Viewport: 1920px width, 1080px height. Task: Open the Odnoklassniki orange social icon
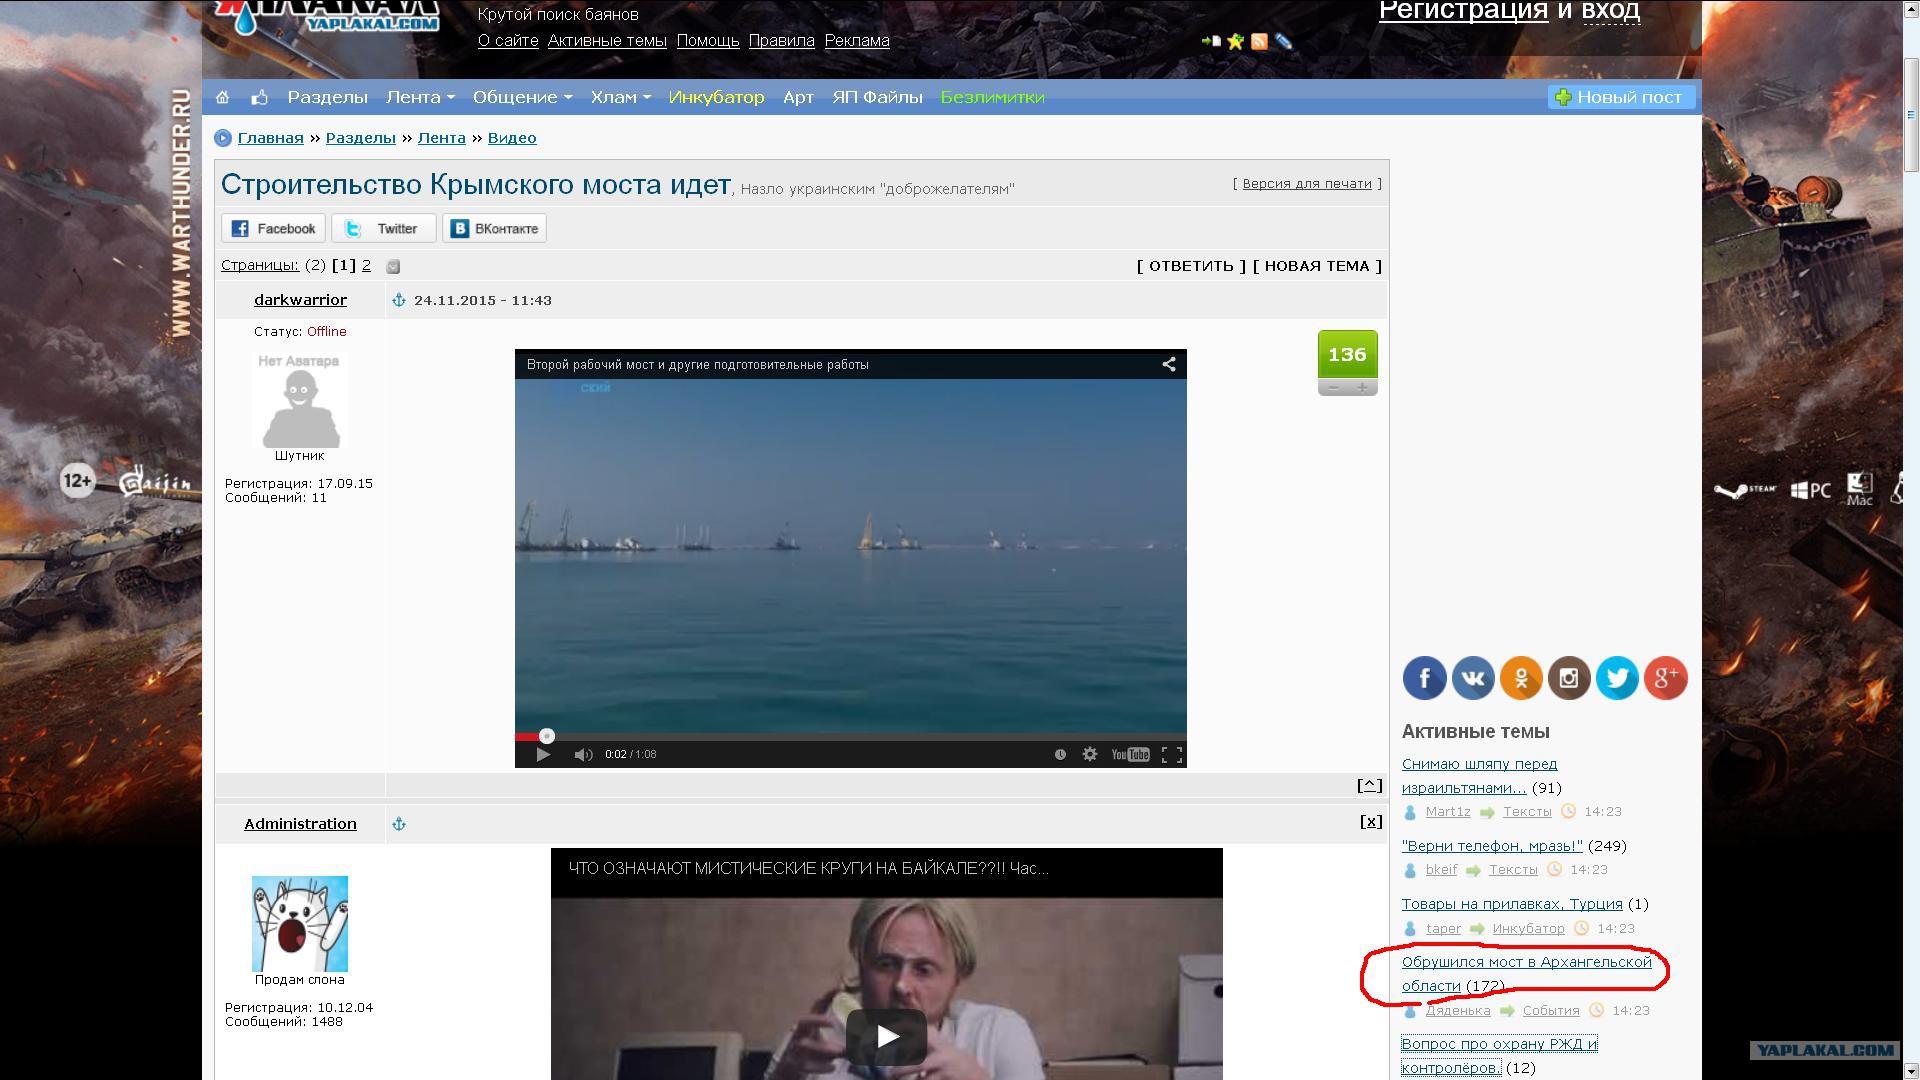1520,678
